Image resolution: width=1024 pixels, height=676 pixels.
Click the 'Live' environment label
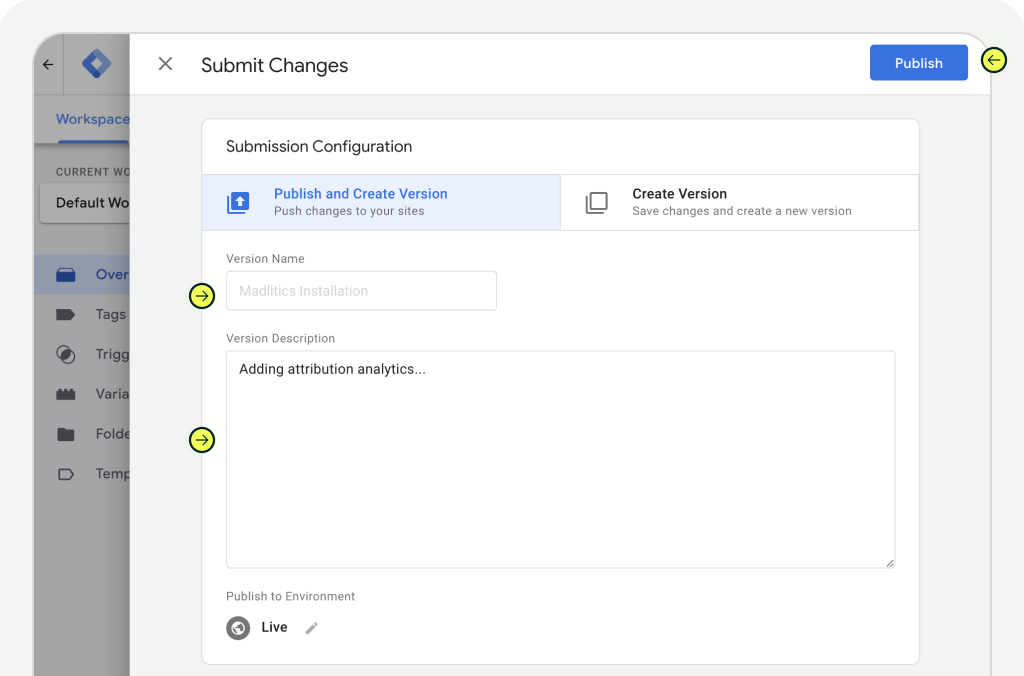point(274,627)
